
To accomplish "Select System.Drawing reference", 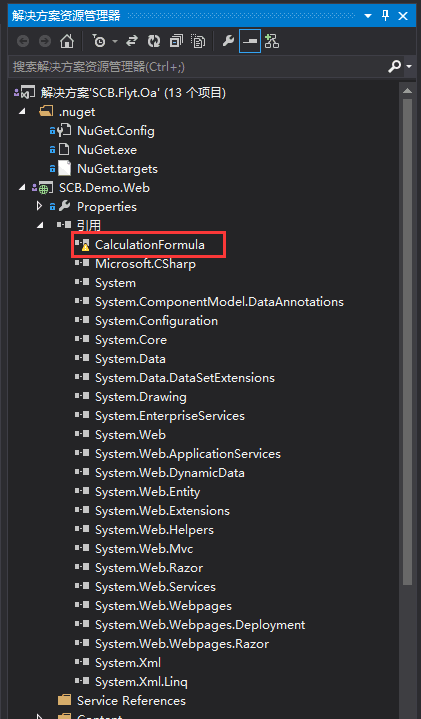I will 141,397.
